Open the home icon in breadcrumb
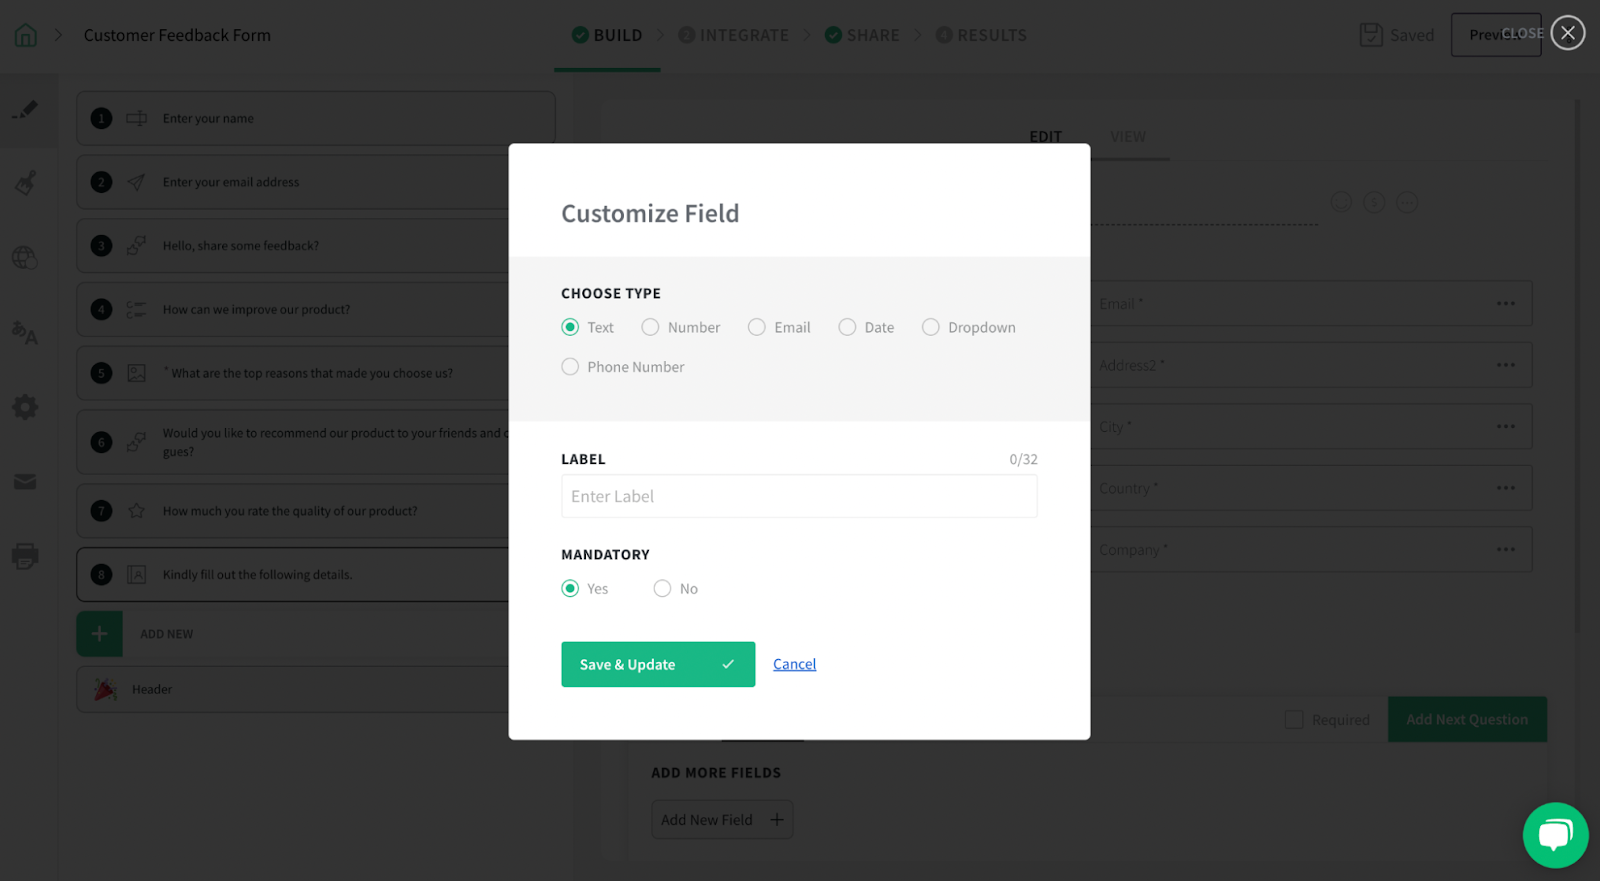The height and width of the screenshot is (881, 1600). 26,35
